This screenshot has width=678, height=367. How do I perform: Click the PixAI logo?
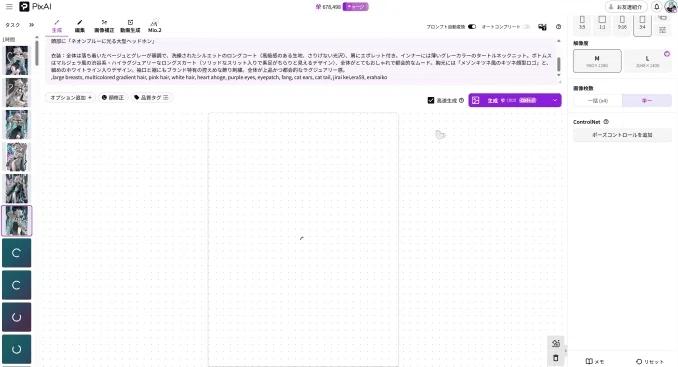tap(35, 6)
